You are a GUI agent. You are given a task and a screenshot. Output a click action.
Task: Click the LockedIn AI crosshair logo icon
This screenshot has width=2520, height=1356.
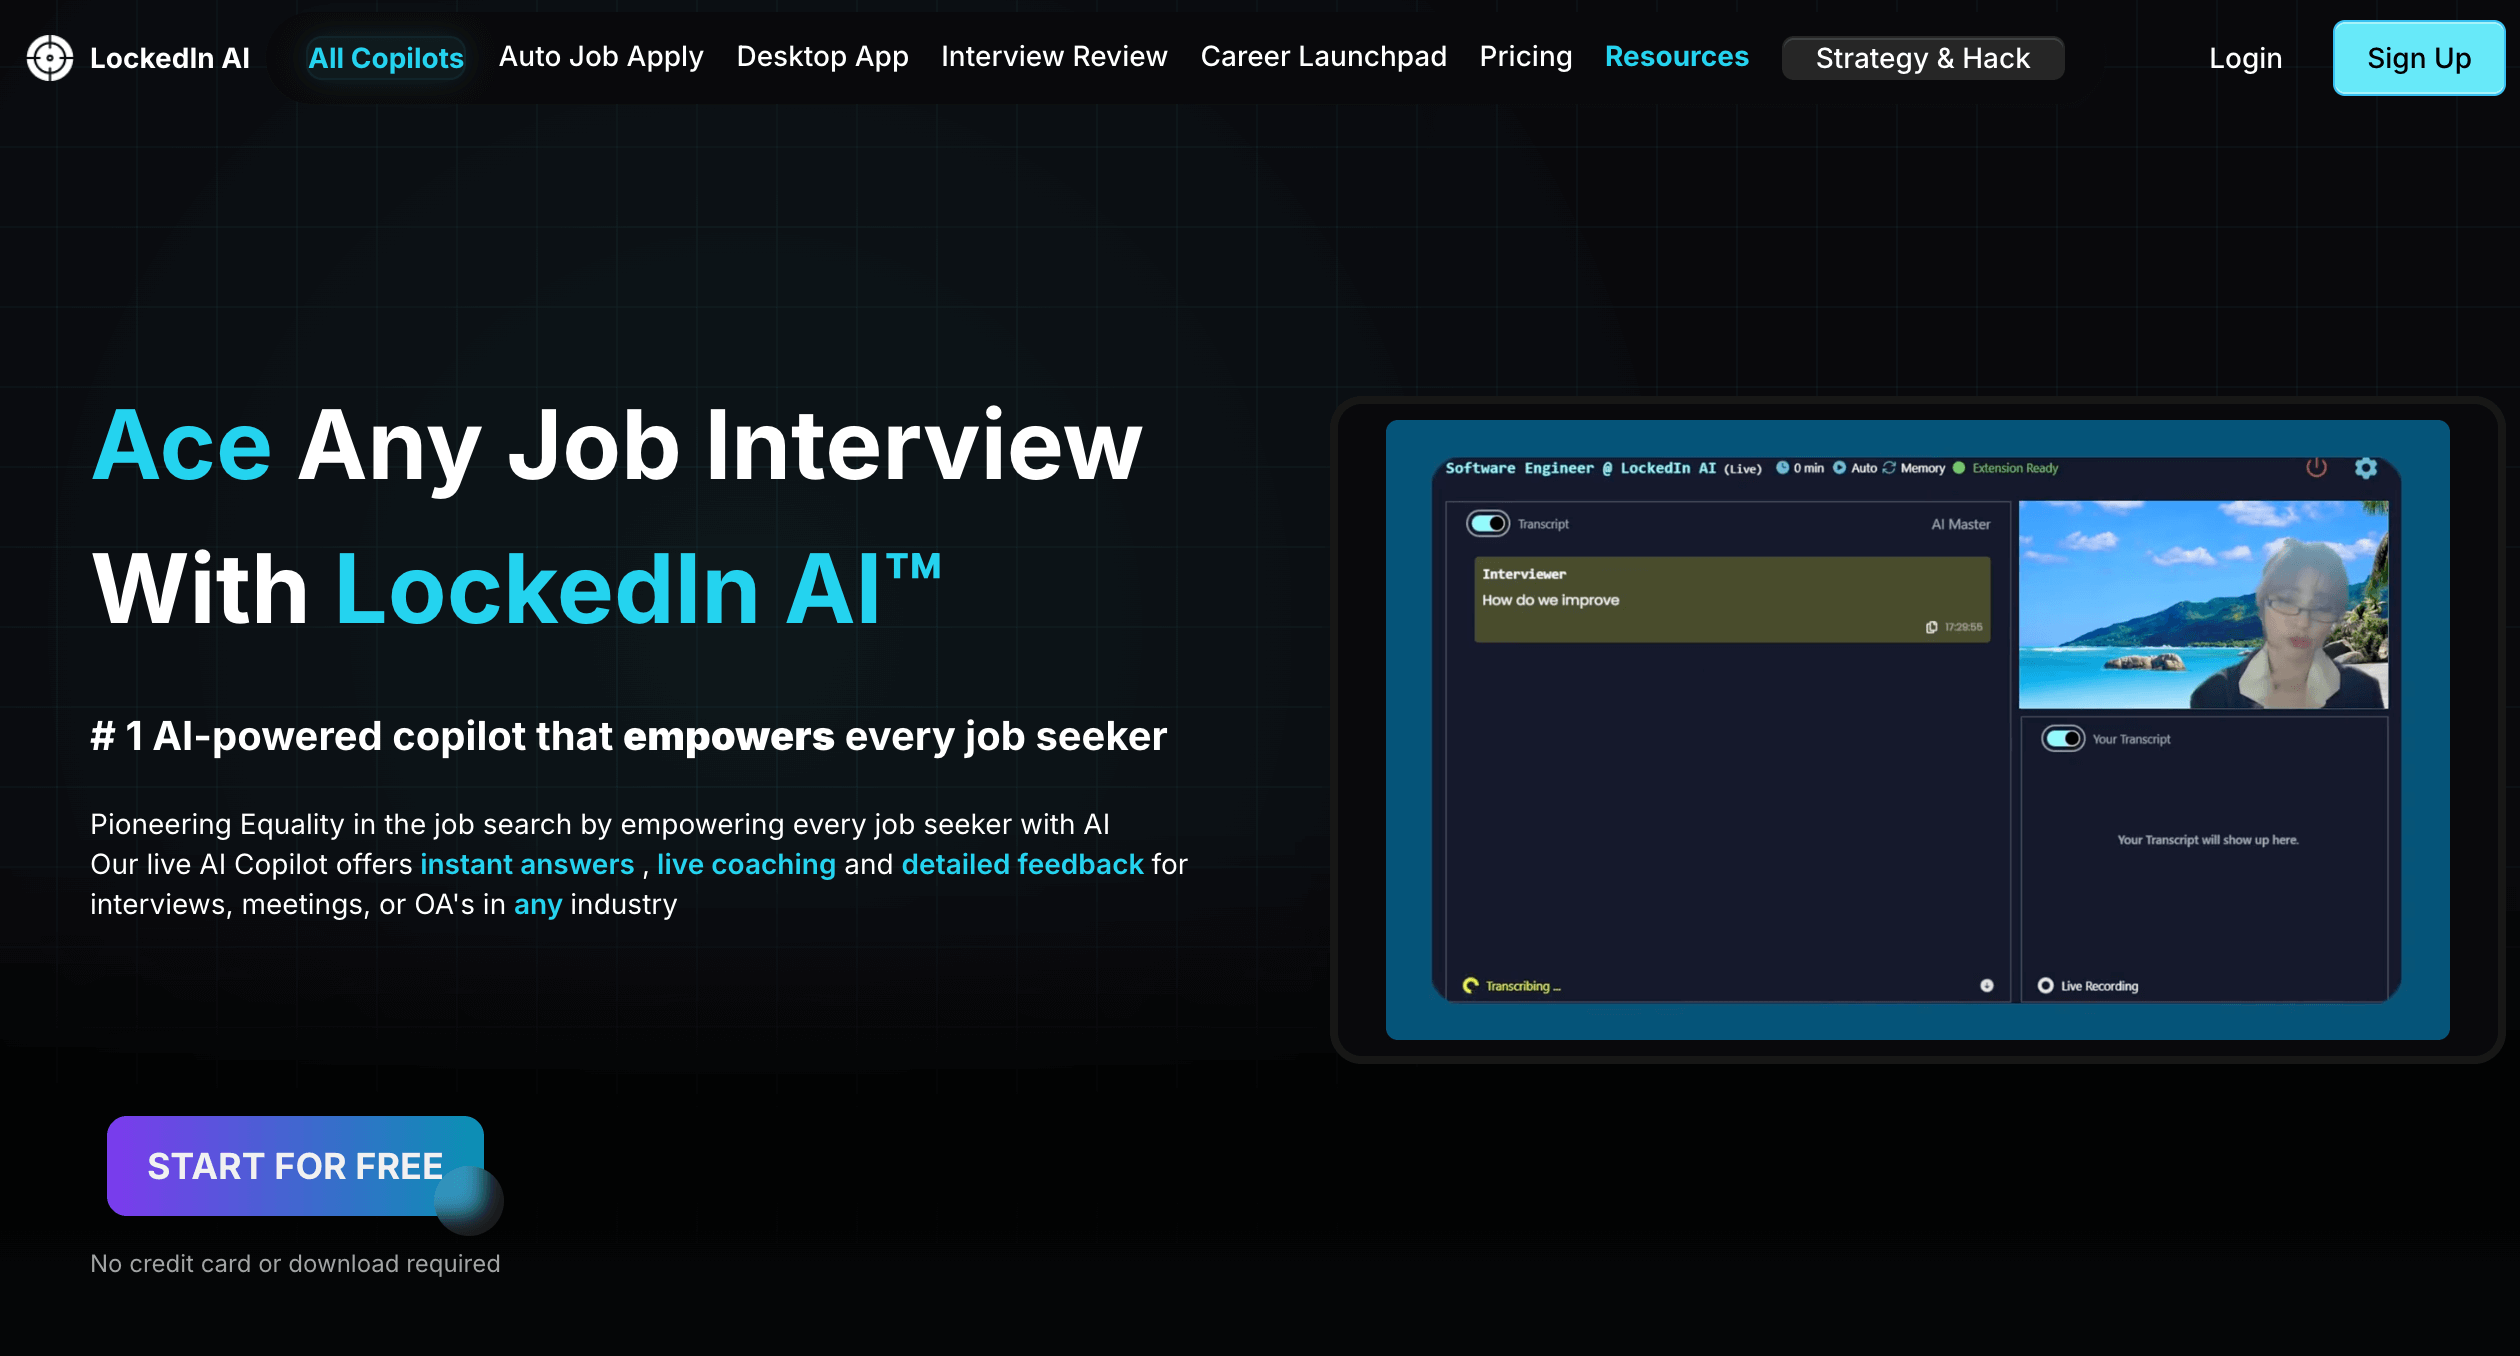click(x=50, y=58)
